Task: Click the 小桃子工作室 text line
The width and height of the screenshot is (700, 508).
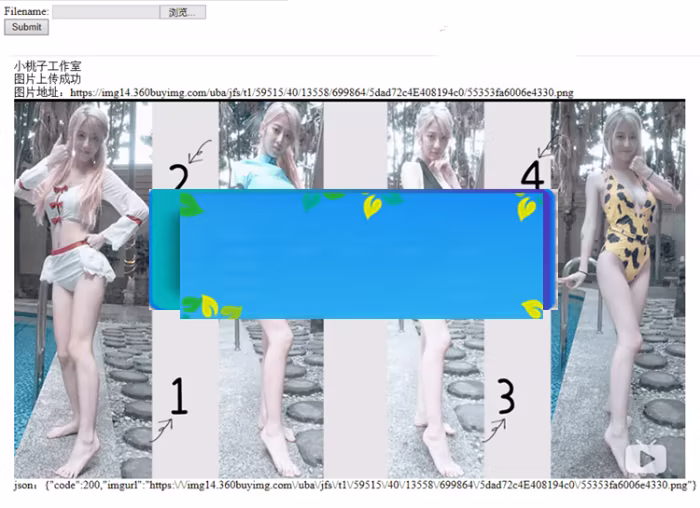Action: [47, 66]
